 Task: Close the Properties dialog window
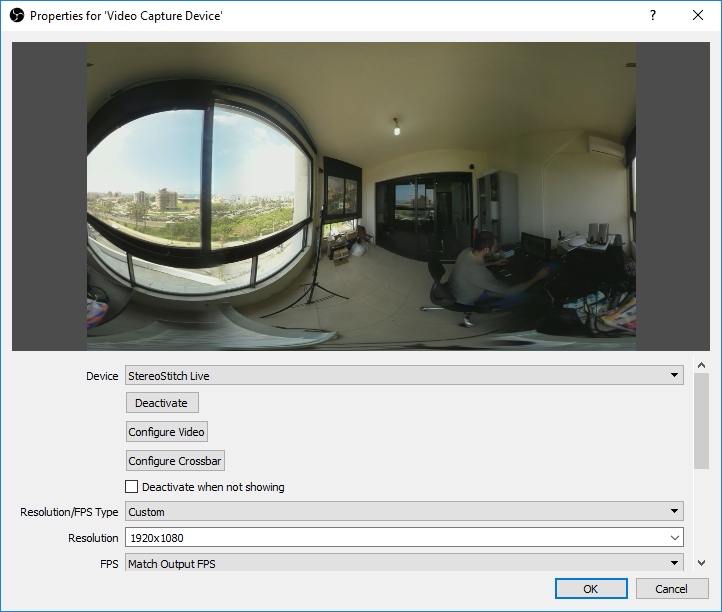(698, 15)
